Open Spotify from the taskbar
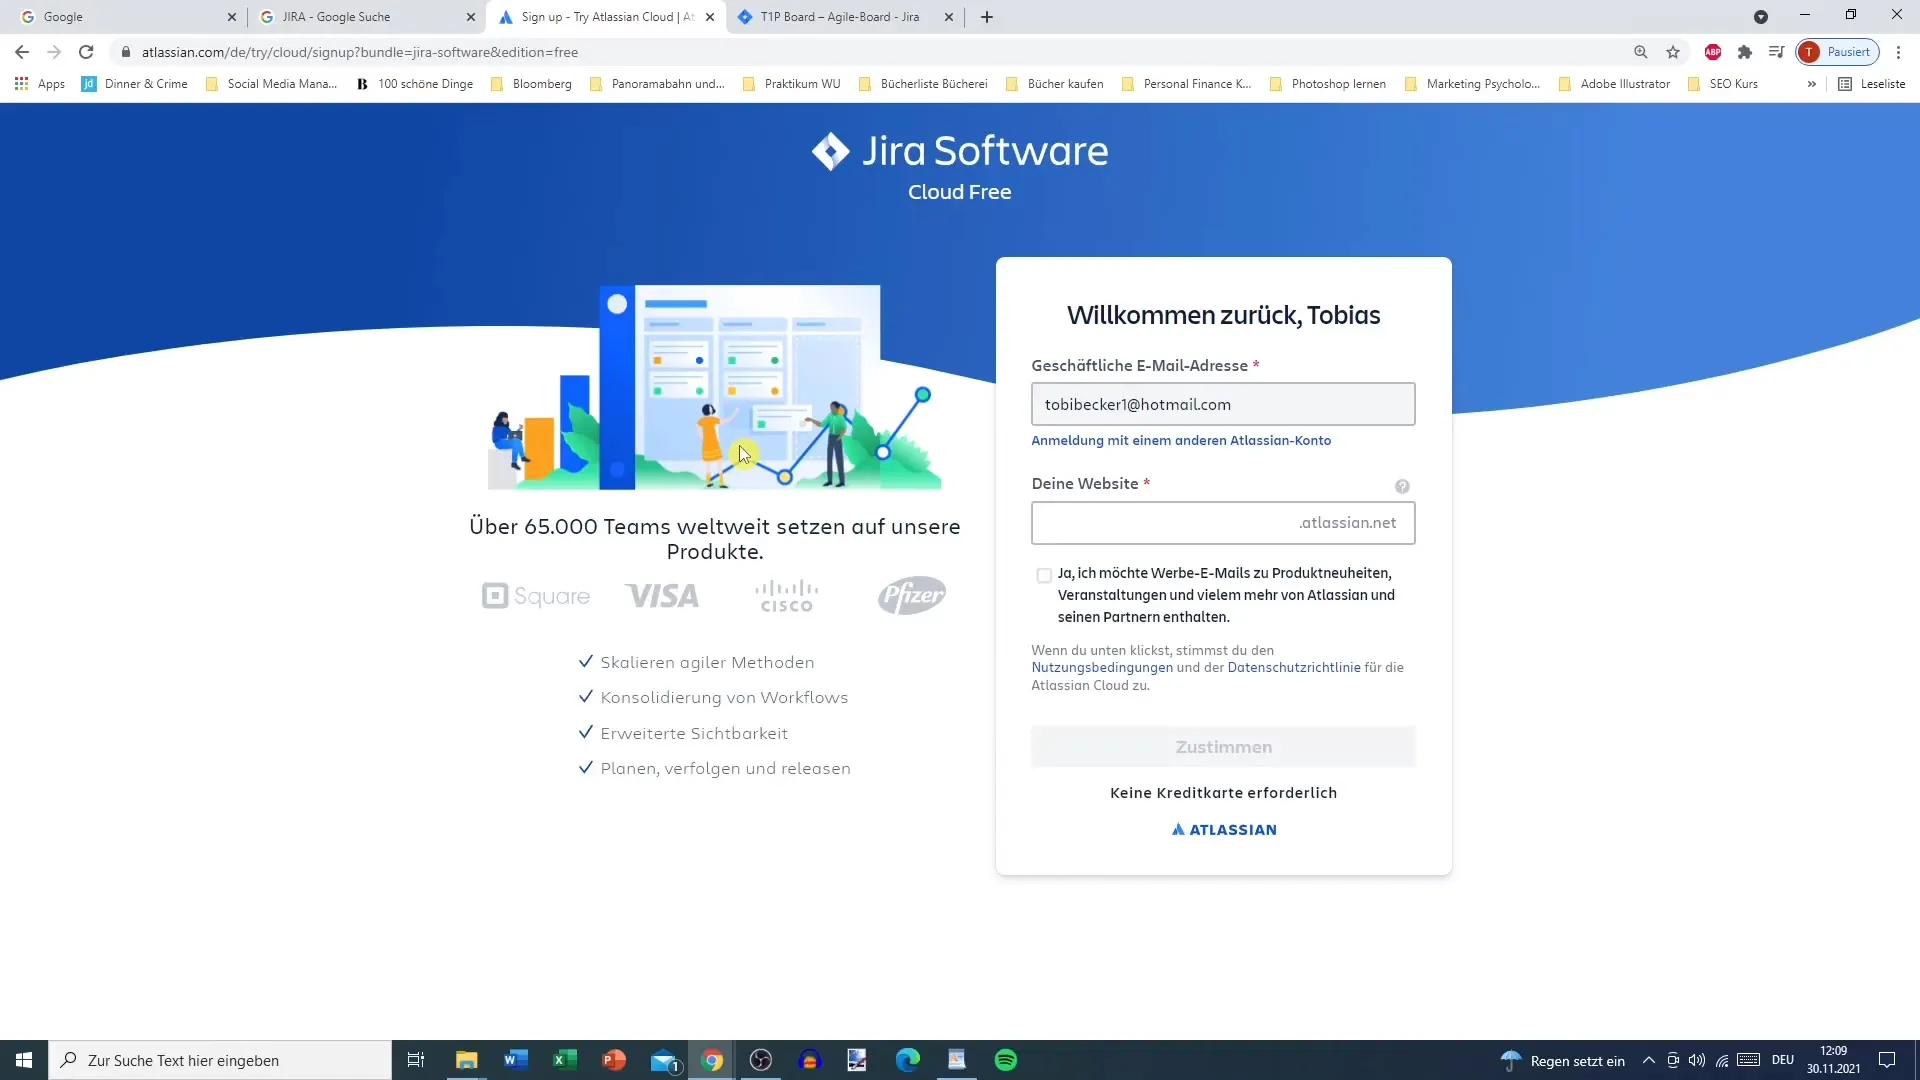This screenshot has width=1920, height=1080. pyautogui.click(x=1006, y=1060)
